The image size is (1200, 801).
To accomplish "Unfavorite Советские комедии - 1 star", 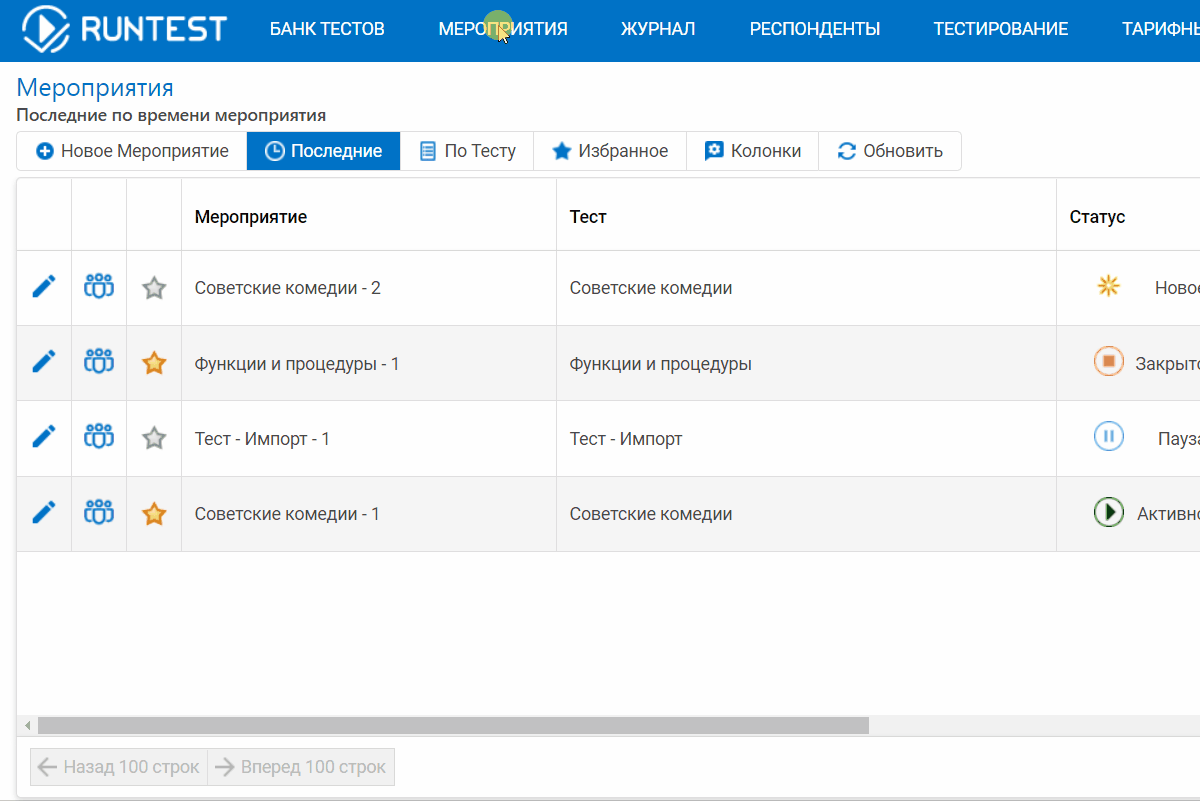I will click(154, 514).
